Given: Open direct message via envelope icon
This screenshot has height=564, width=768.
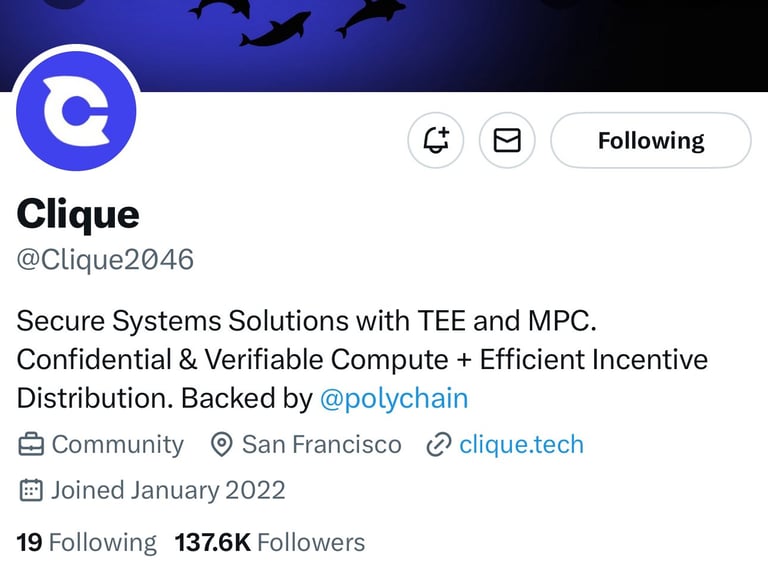Looking at the screenshot, I should click(x=507, y=141).
